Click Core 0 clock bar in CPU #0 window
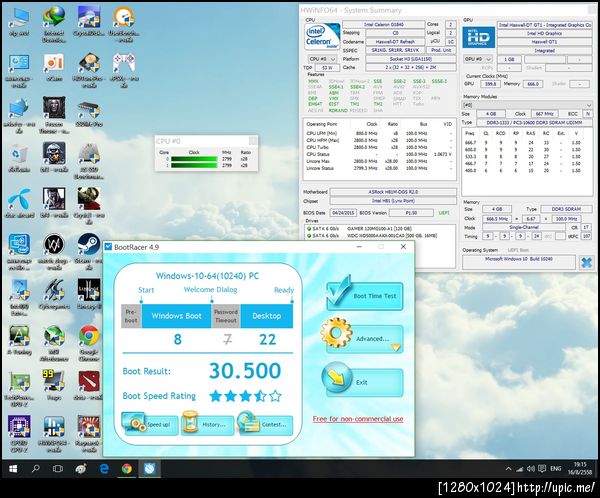600x498 pixels. [194, 159]
